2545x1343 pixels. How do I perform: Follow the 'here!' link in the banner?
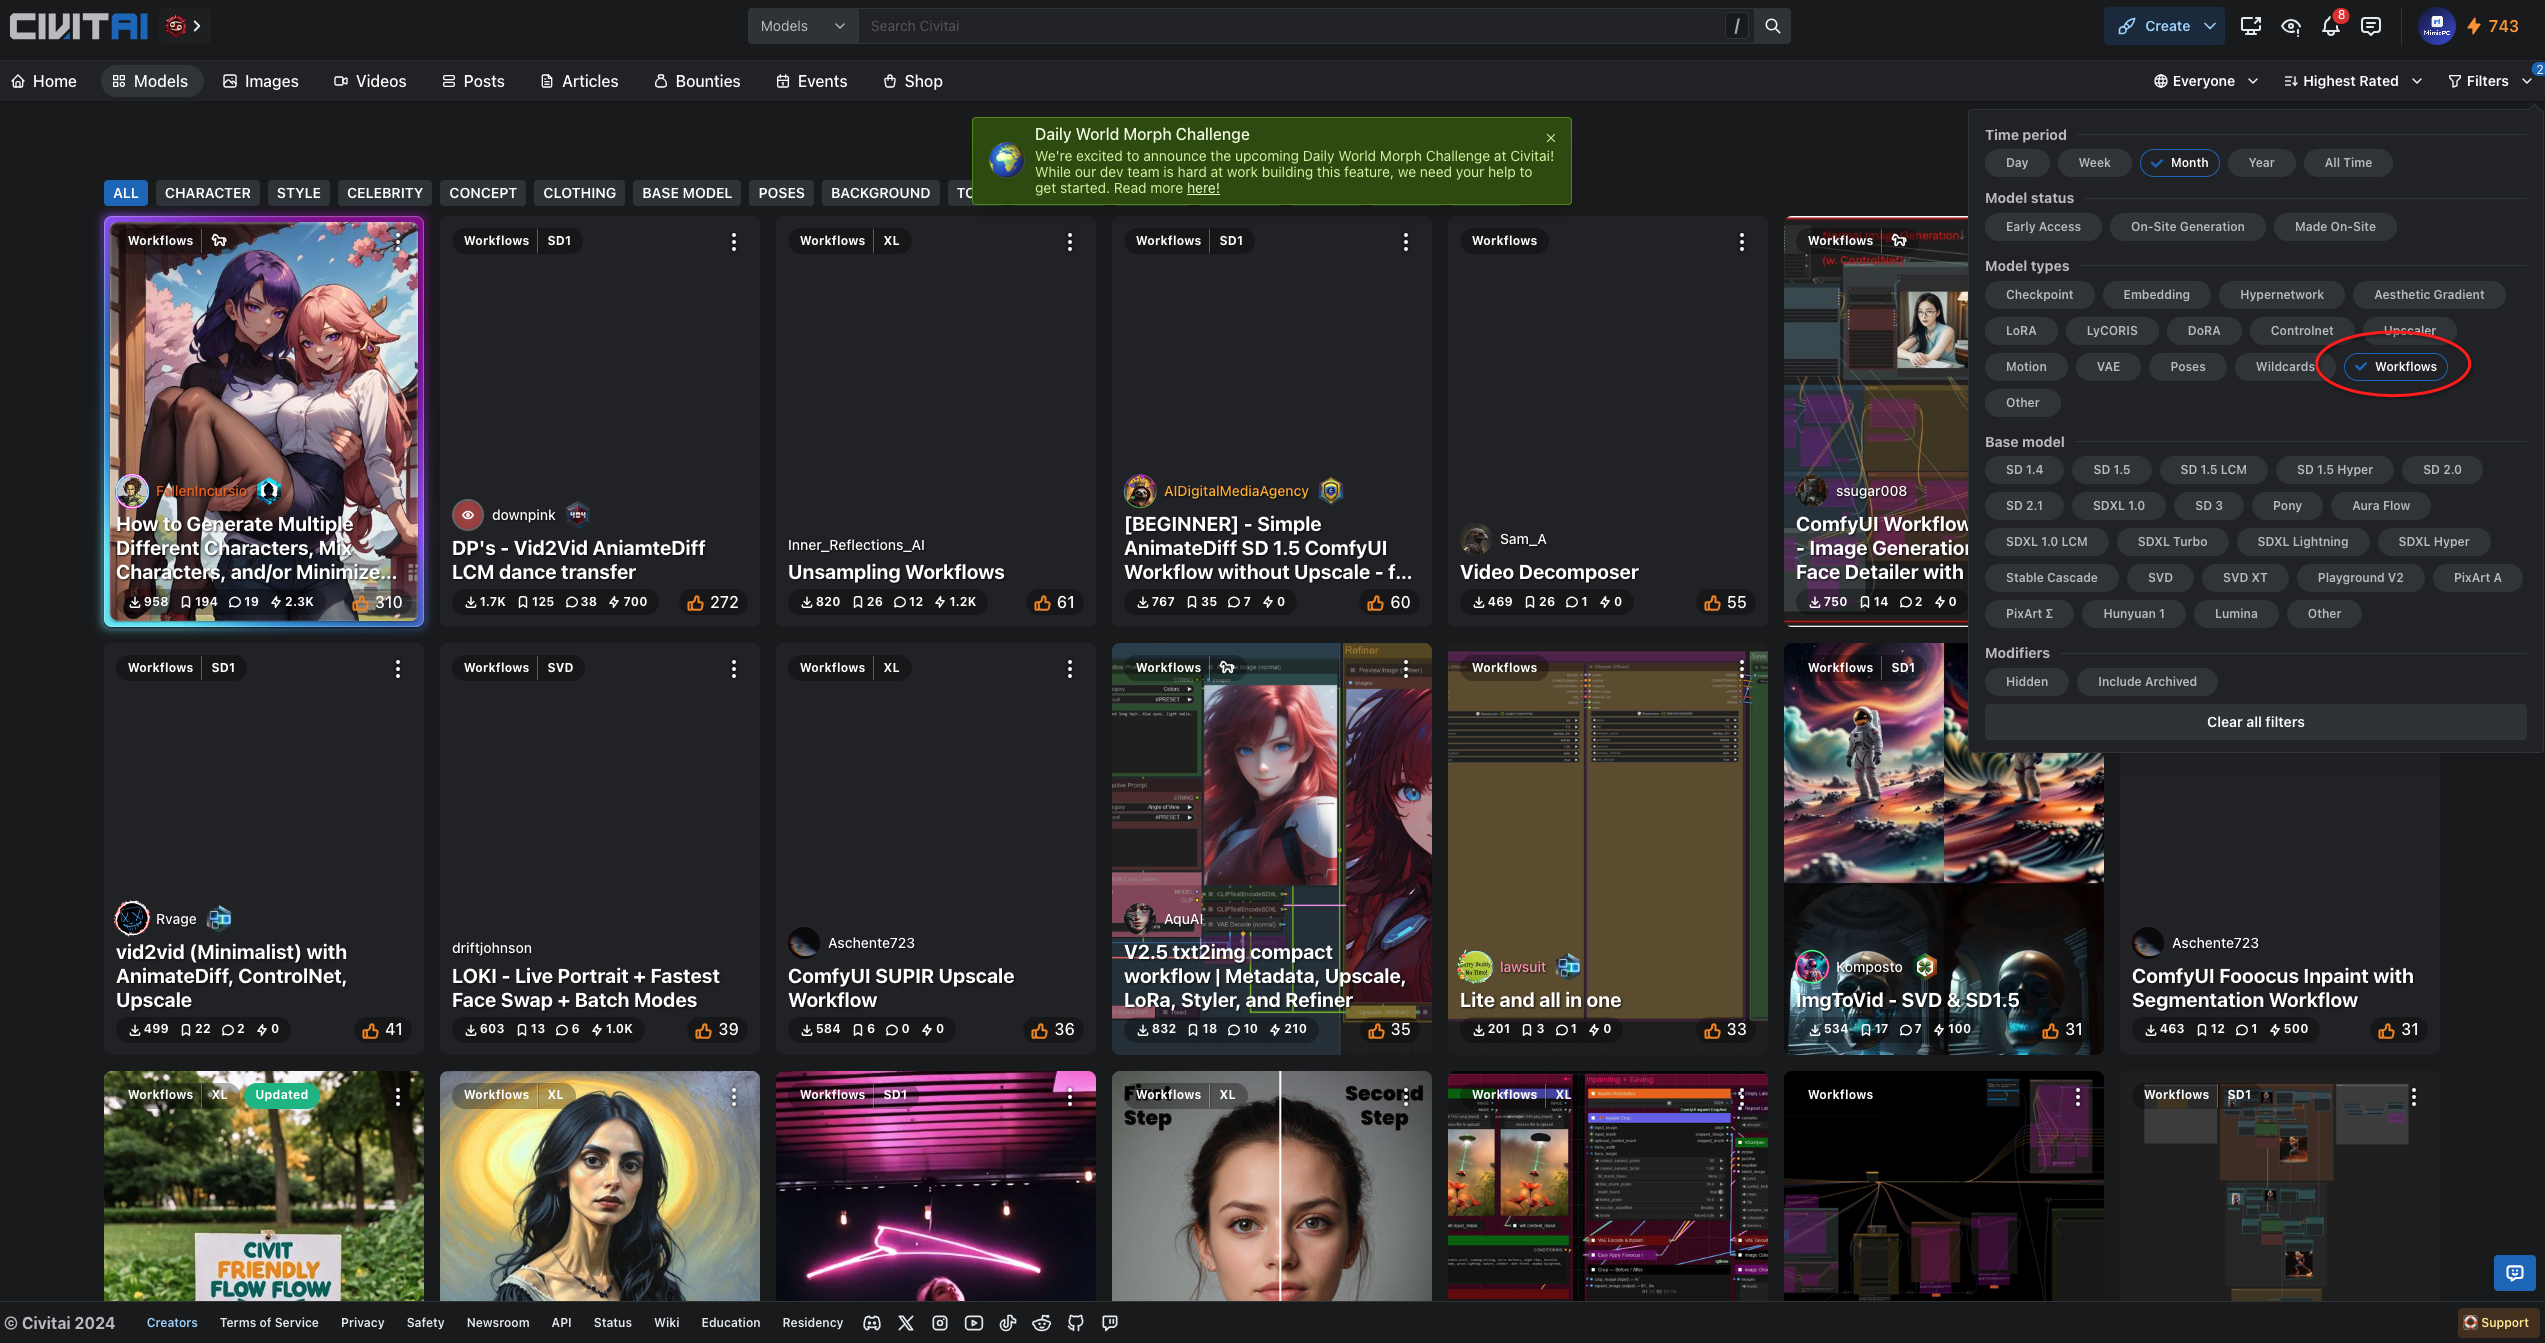click(1202, 188)
